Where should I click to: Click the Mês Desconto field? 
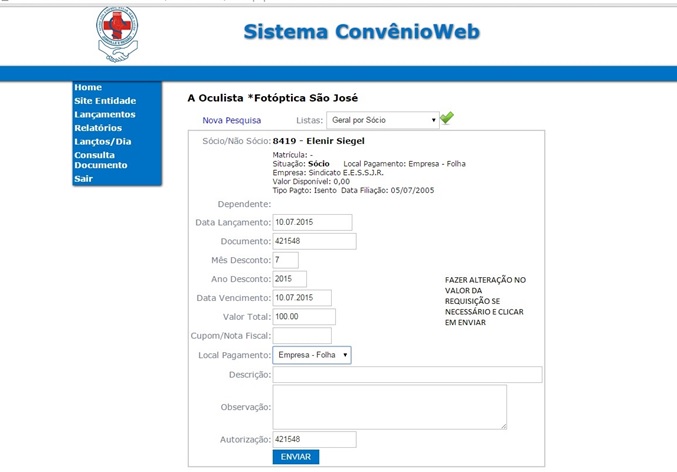(285, 260)
